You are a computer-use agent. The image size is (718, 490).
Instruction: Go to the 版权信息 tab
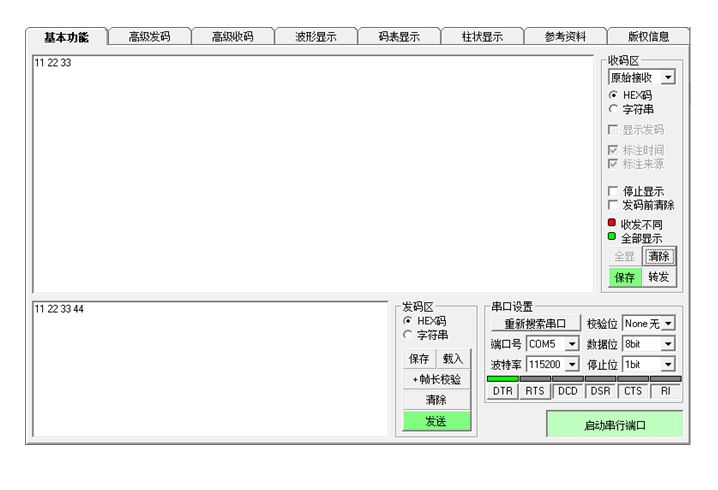(x=648, y=37)
